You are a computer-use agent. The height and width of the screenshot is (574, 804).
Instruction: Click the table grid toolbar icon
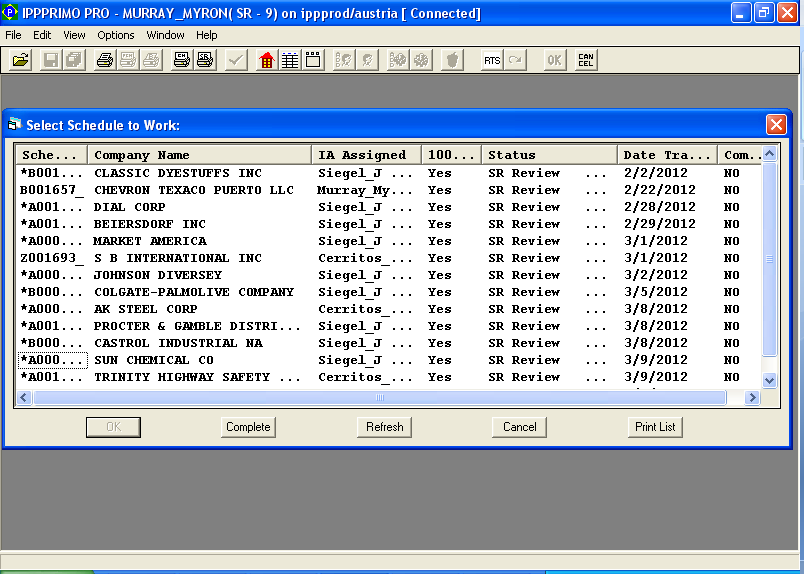click(x=290, y=60)
